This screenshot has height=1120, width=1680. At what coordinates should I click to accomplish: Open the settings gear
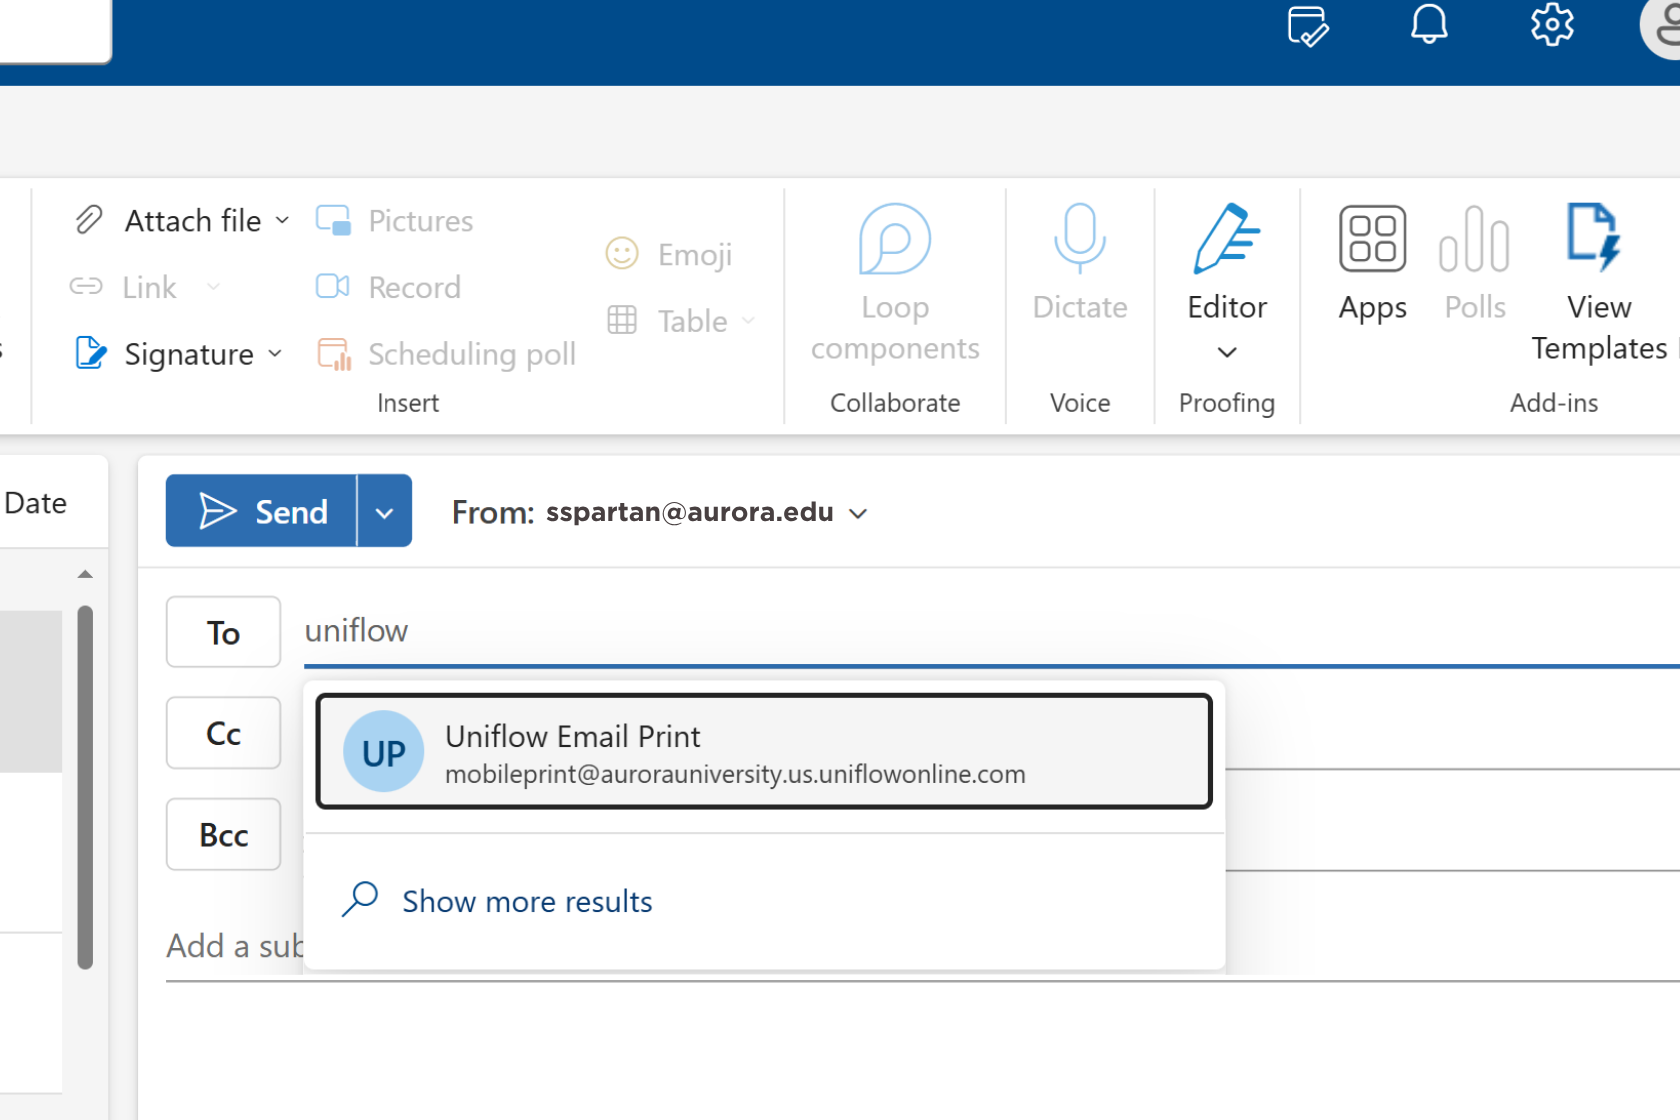coord(1552,24)
